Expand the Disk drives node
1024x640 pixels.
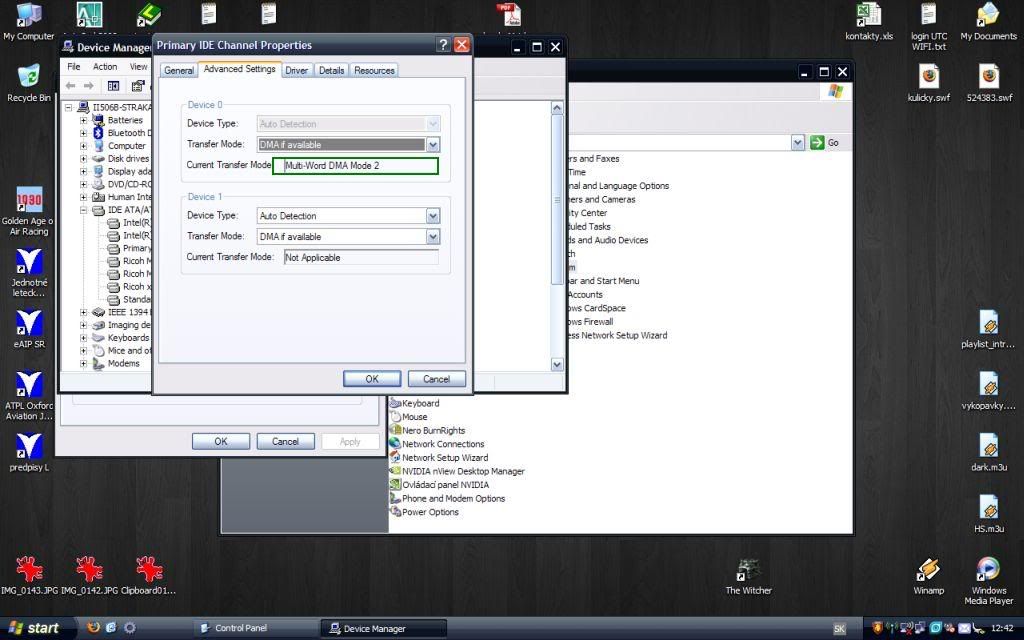(x=83, y=159)
